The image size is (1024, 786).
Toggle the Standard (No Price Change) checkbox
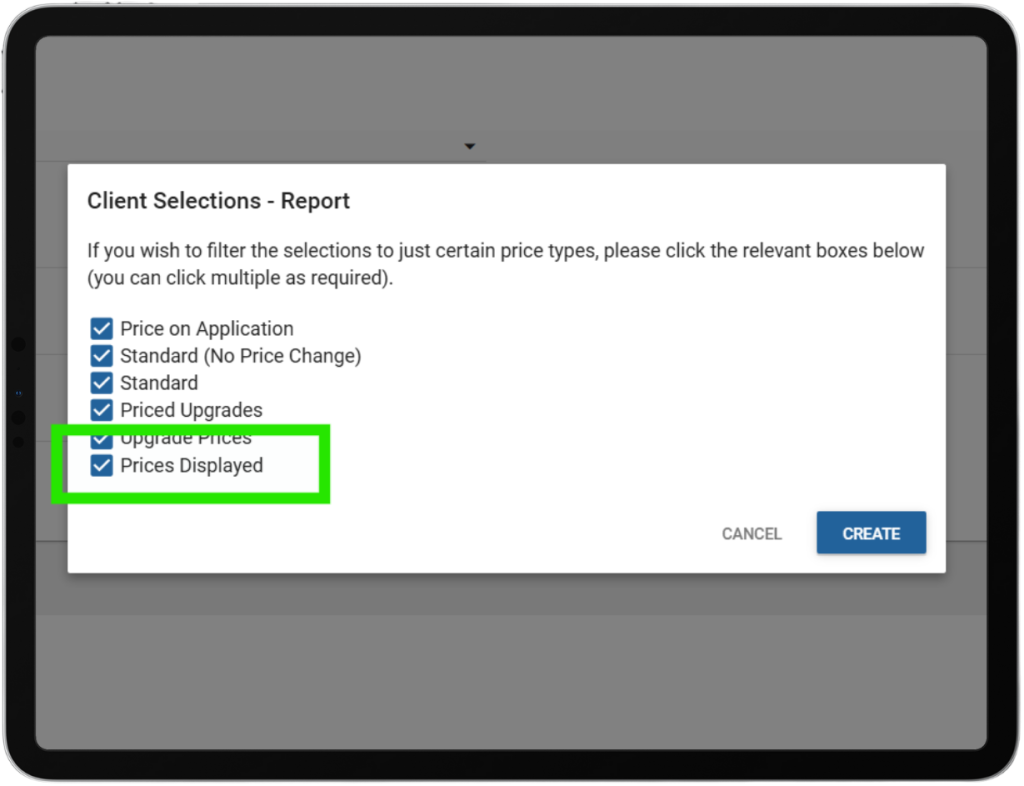click(101, 356)
